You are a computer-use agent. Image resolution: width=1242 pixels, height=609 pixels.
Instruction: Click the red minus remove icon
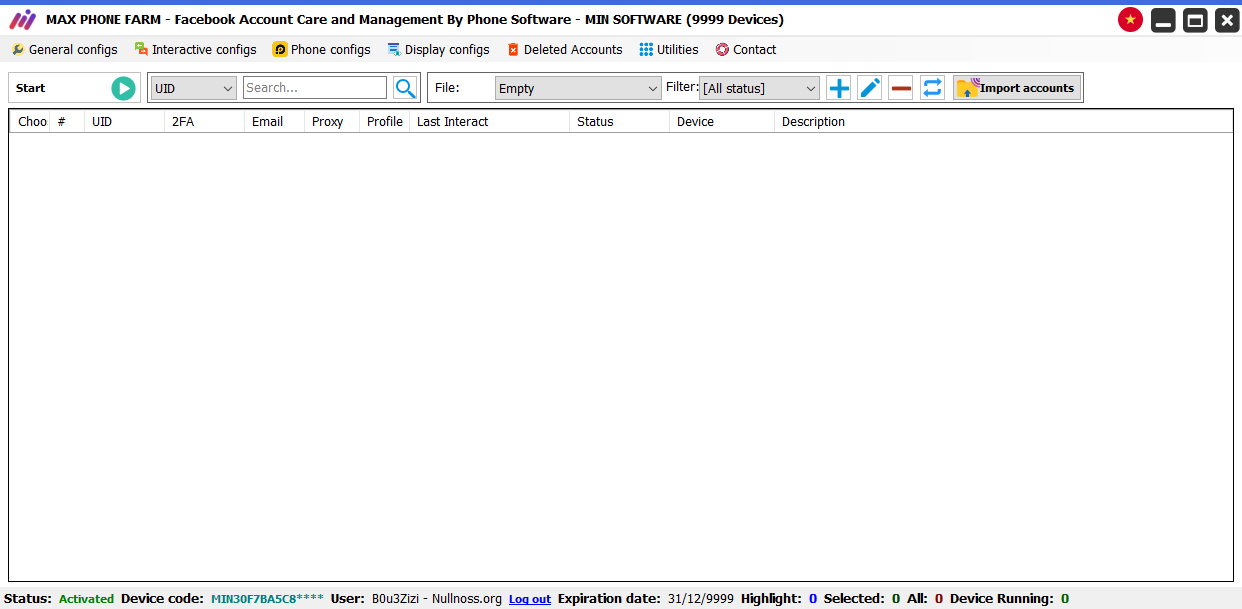pos(901,88)
